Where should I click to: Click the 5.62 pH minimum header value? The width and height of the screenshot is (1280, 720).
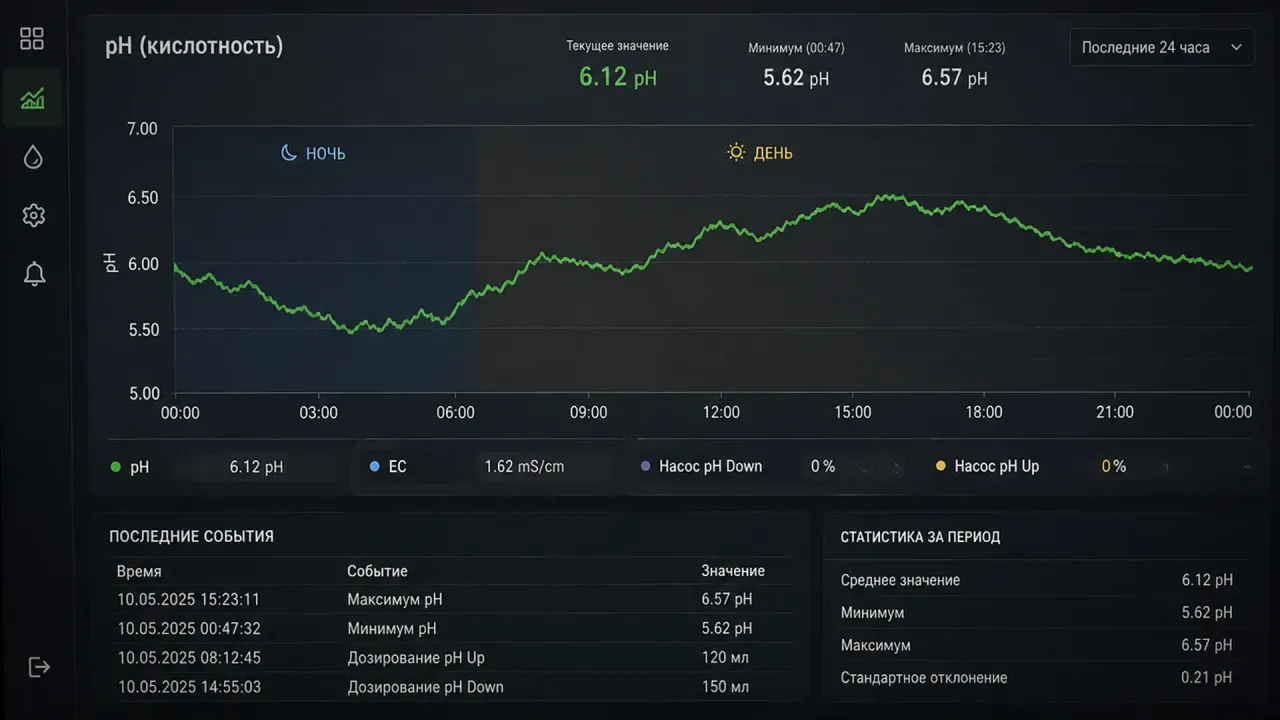[796, 78]
